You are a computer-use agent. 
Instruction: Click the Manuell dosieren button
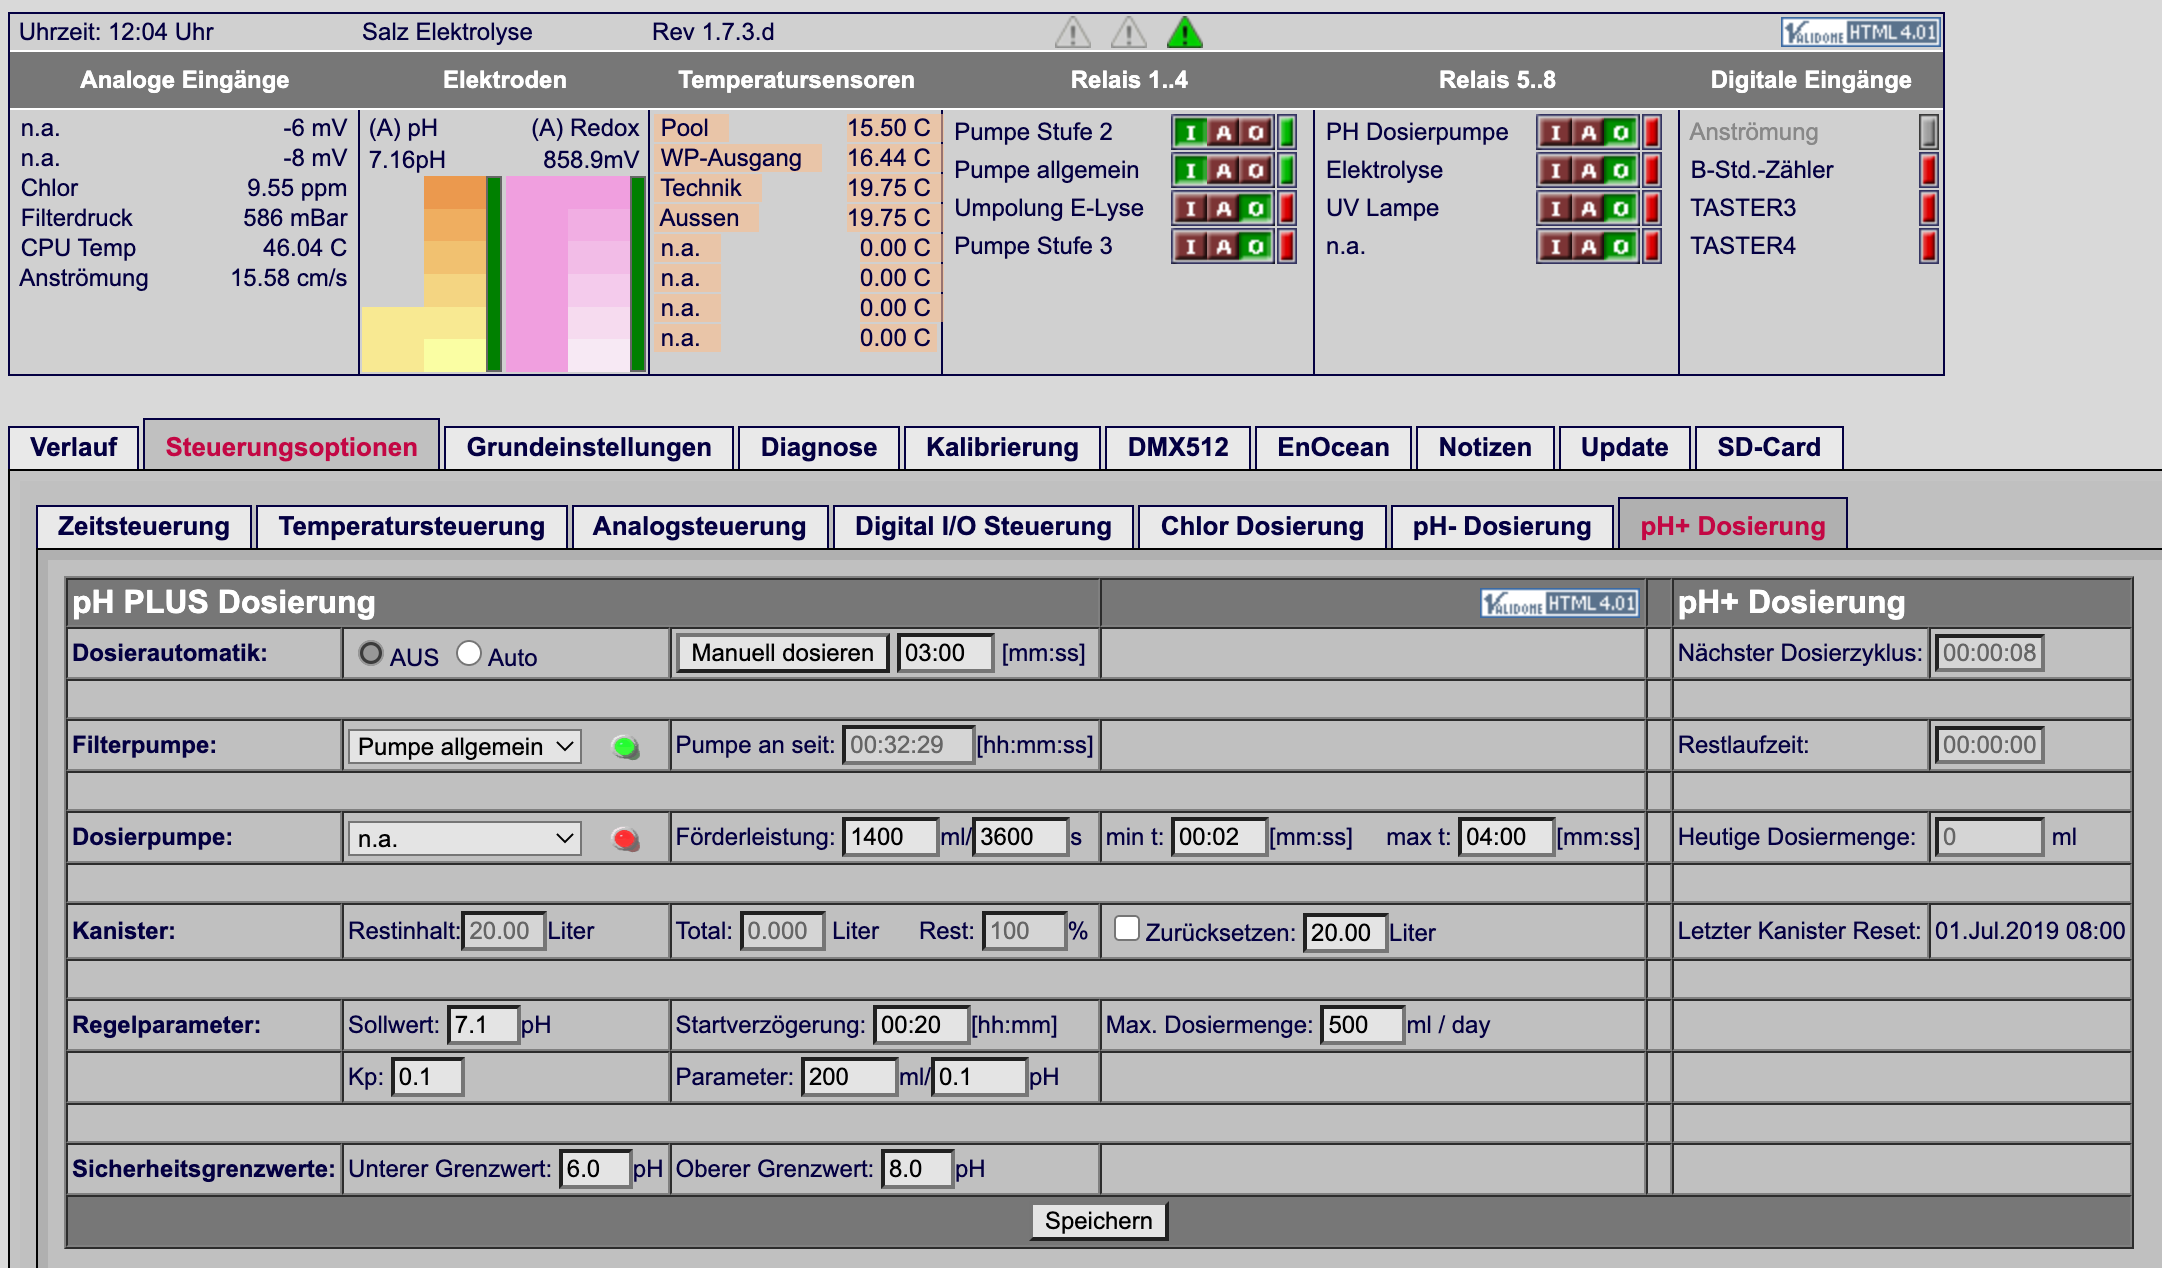click(783, 653)
